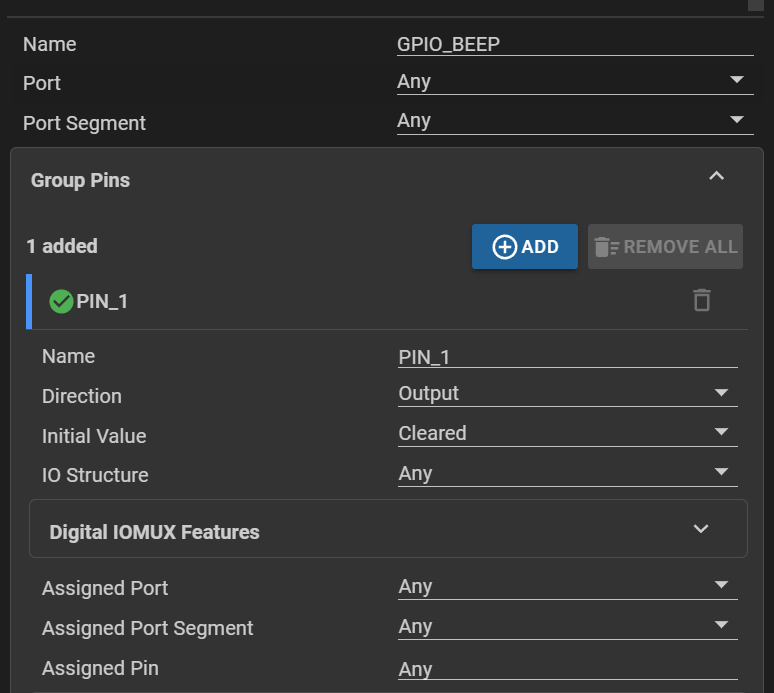
Task: Open the Initial Value dropdown set to Cleared
Action: point(567,434)
